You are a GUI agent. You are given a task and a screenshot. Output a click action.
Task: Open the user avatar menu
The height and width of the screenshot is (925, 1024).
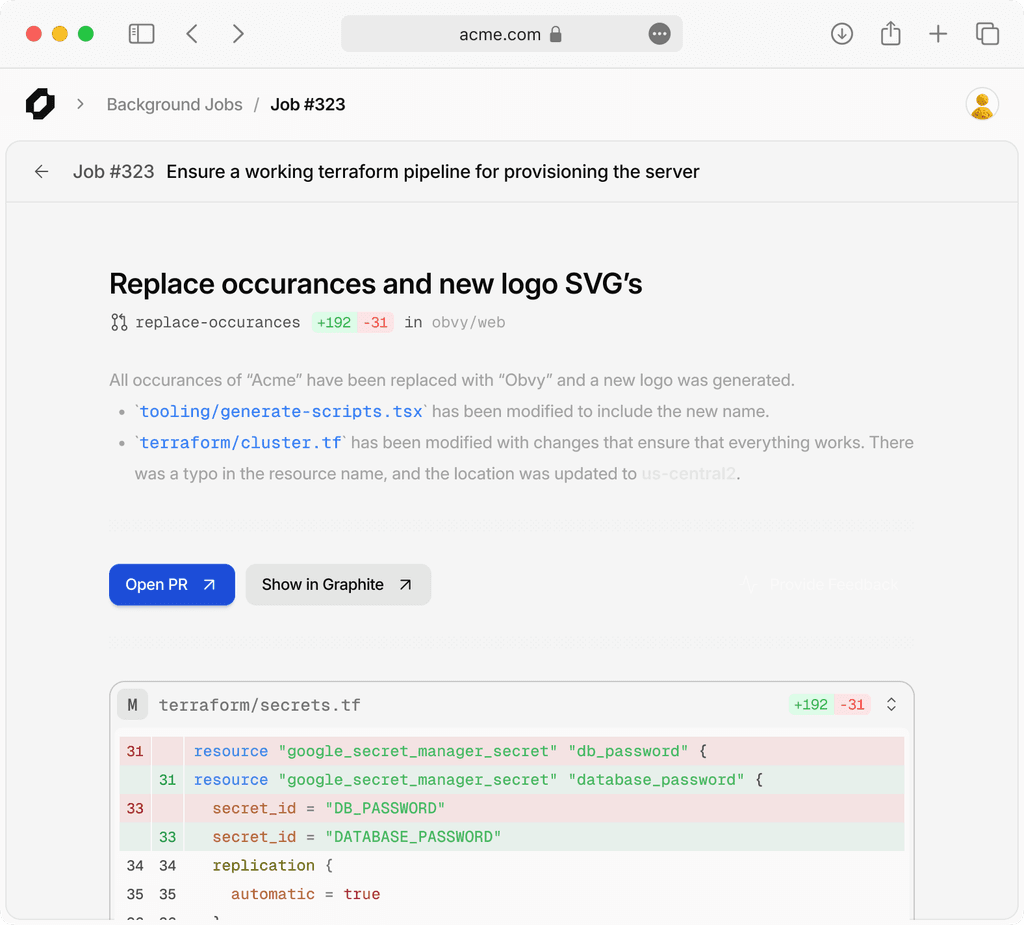click(982, 105)
